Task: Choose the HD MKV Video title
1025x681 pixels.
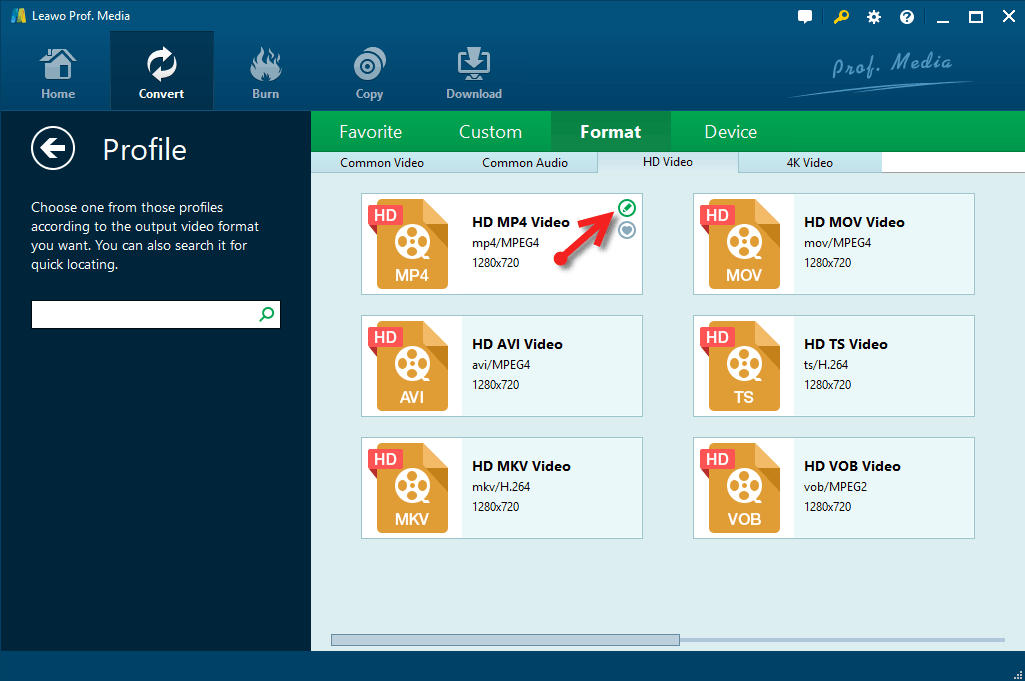Action: coord(521,467)
